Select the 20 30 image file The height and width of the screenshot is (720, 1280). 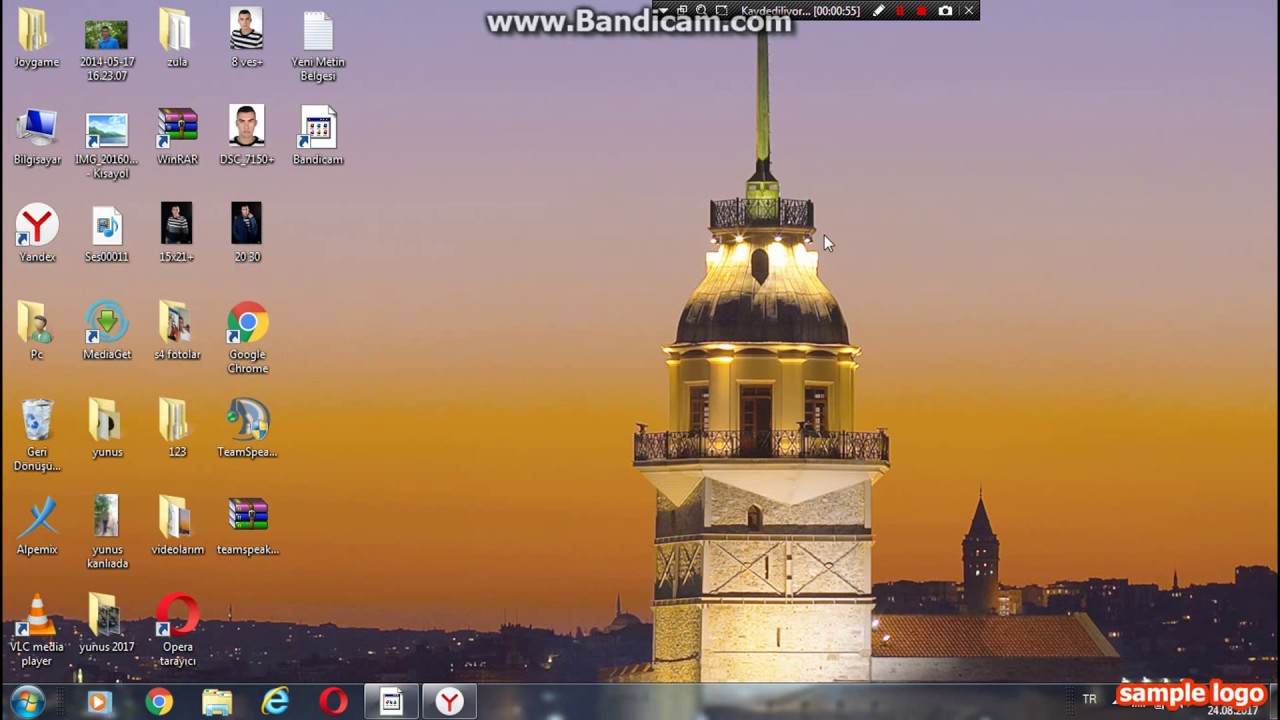tap(247, 233)
